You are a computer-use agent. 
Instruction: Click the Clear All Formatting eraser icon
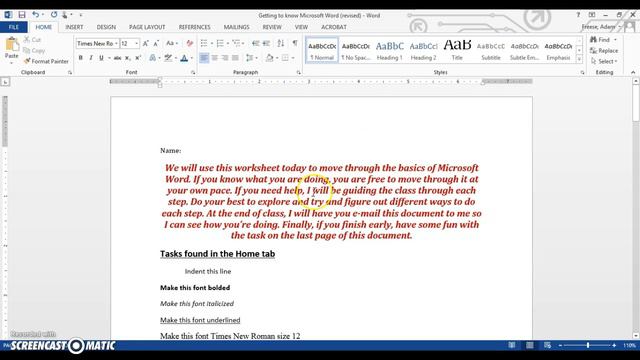(189, 43)
